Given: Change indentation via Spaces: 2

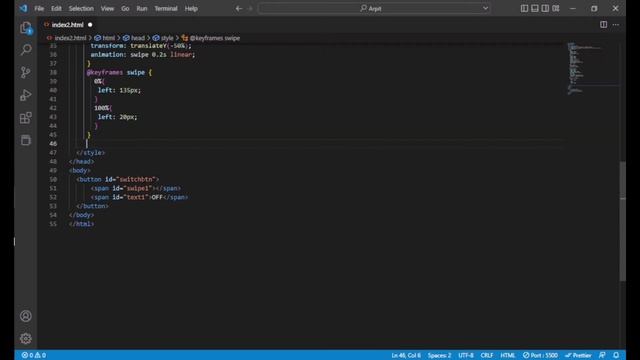Looking at the screenshot, I should (x=439, y=355).
